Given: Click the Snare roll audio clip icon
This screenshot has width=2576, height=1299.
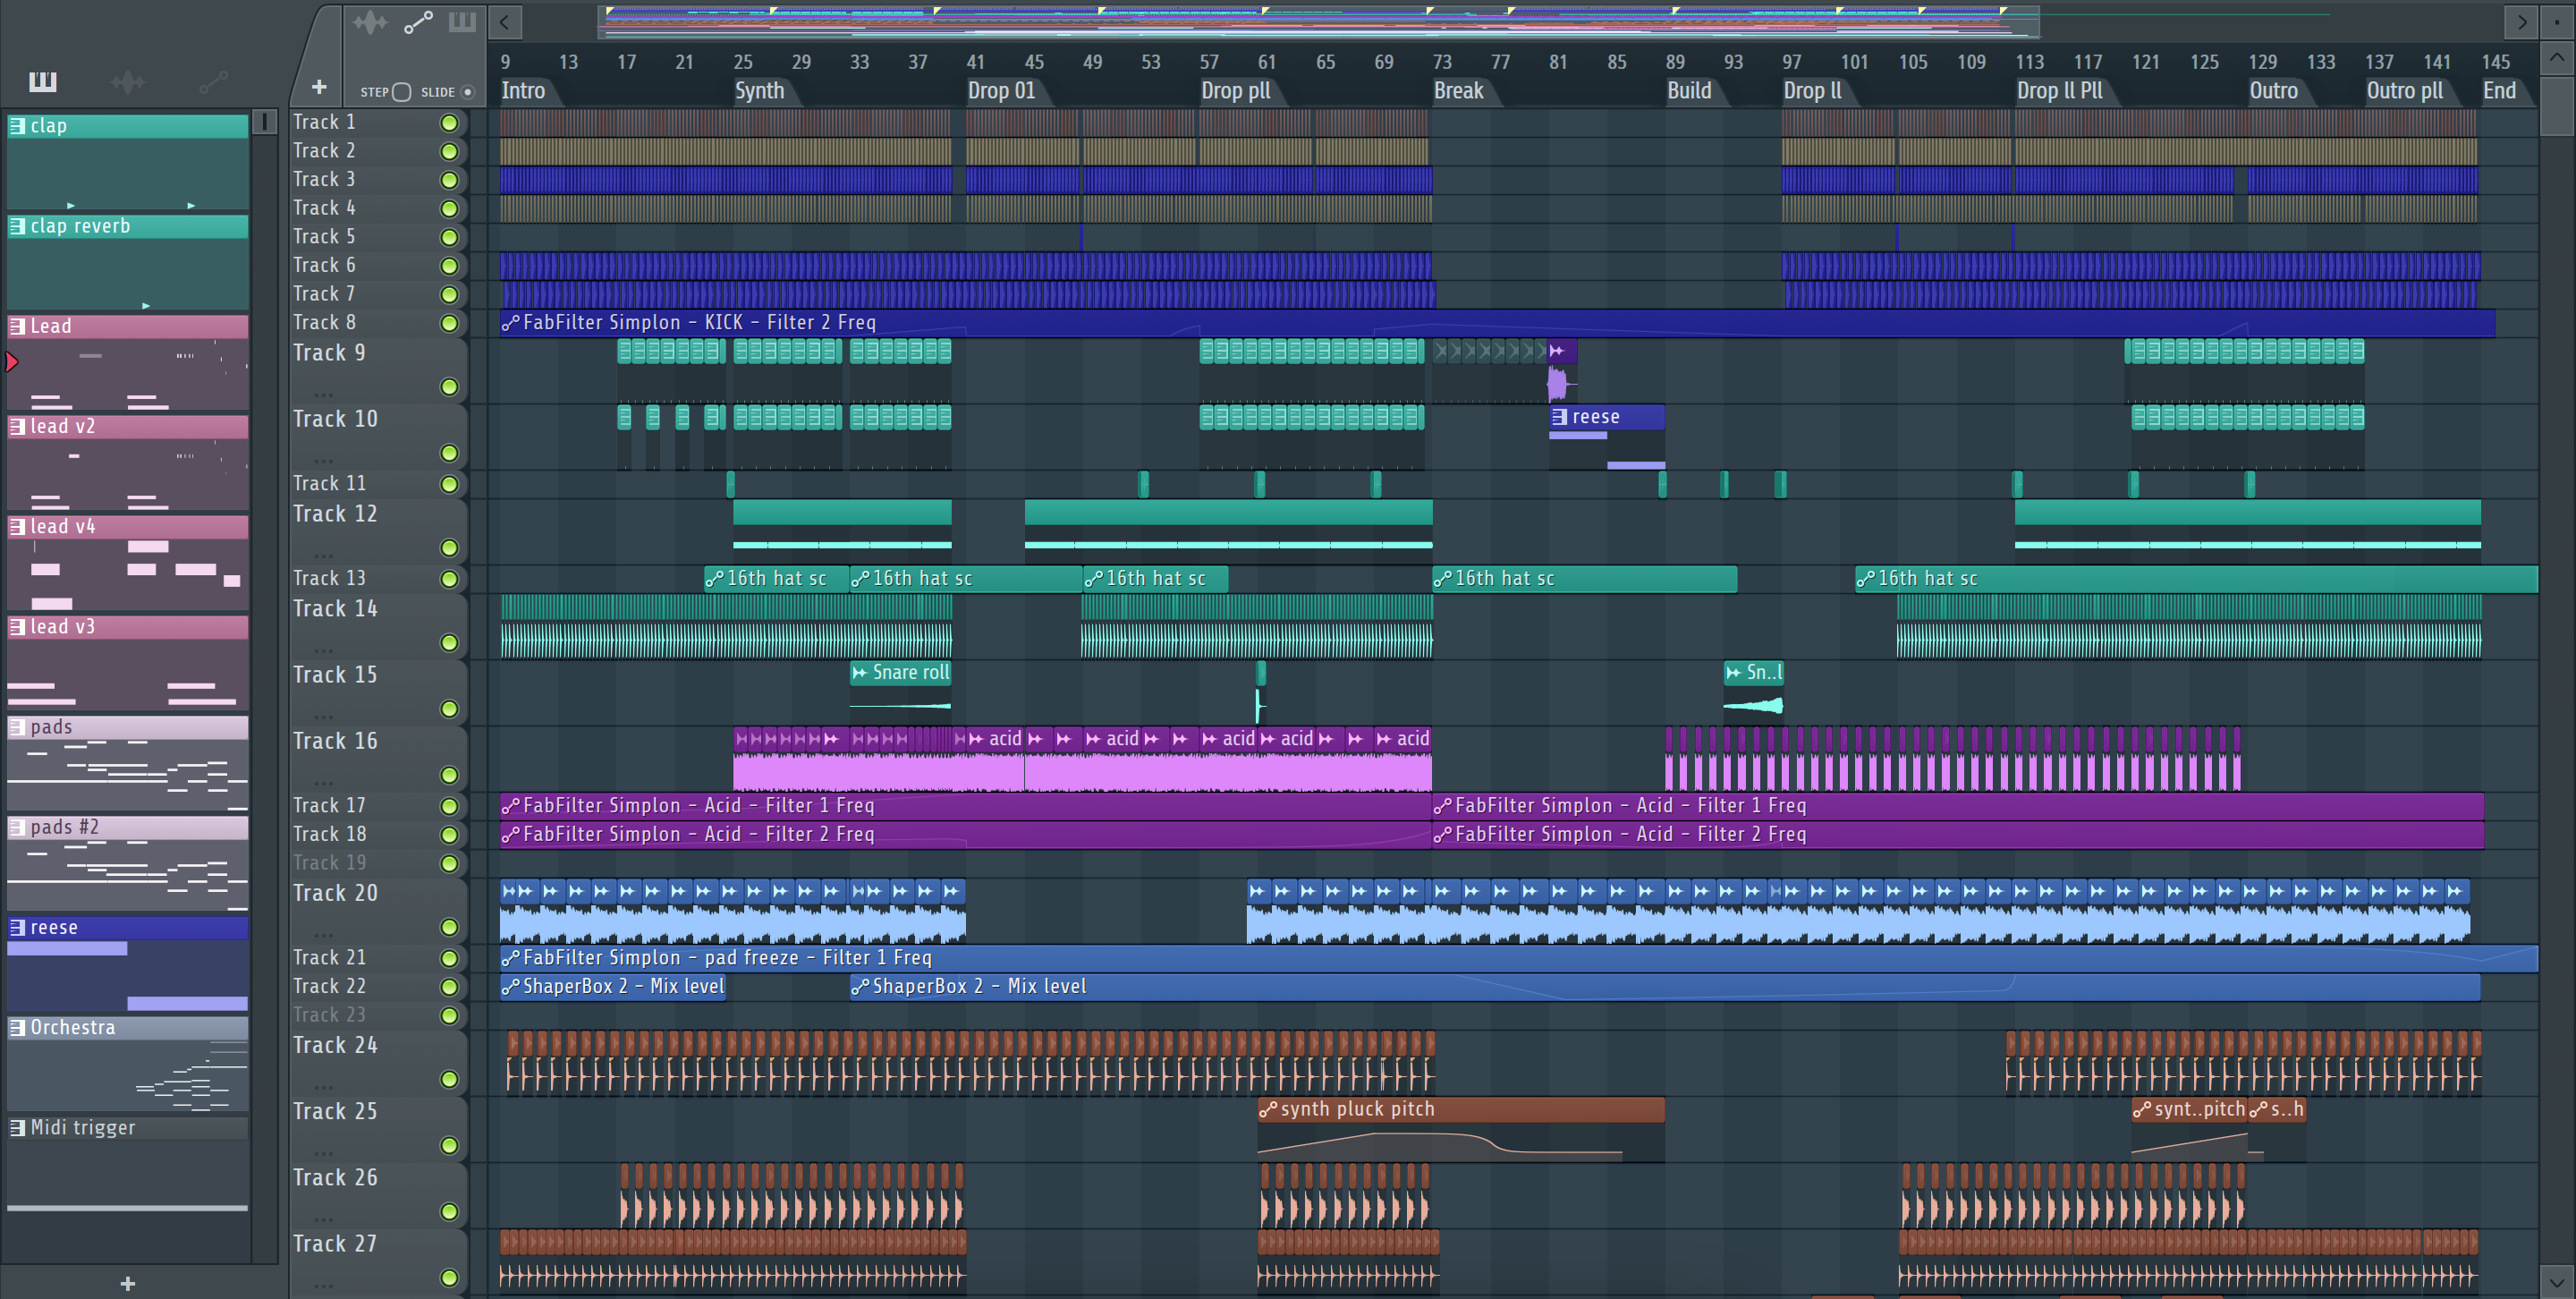Looking at the screenshot, I should (x=860, y=673).
